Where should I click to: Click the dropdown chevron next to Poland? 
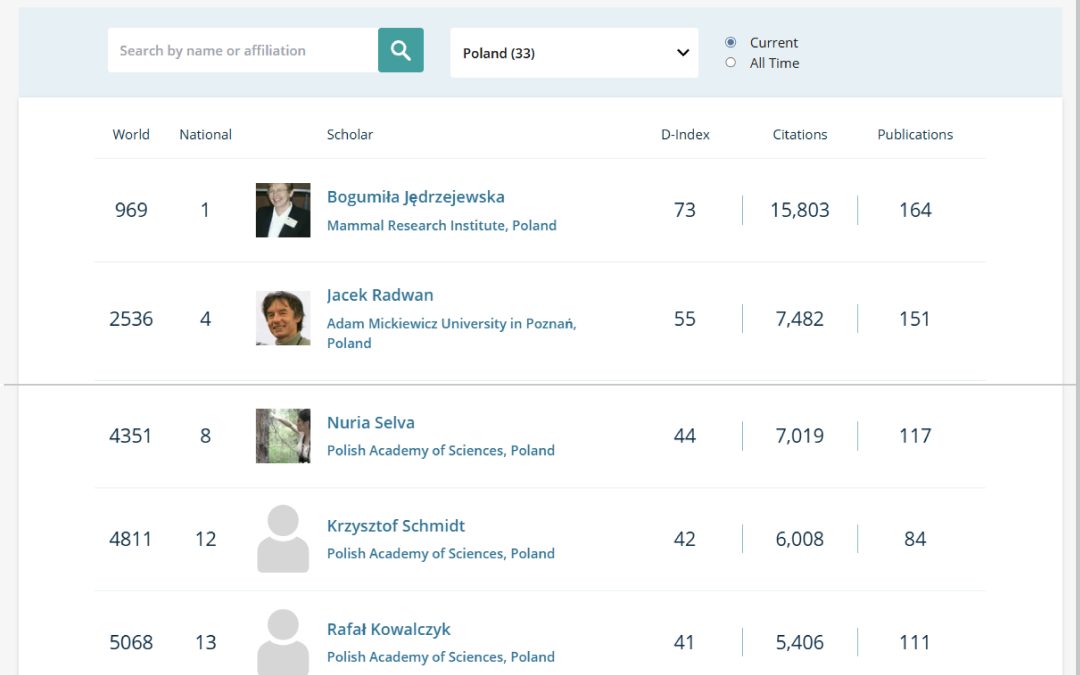682,52
